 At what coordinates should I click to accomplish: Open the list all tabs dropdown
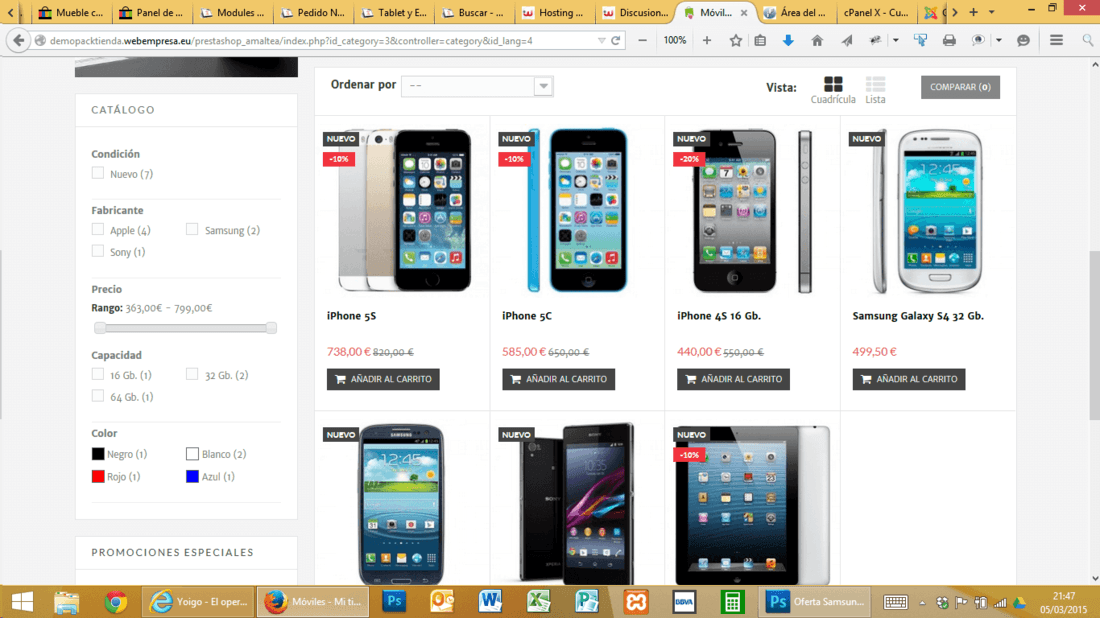(991, 12)
